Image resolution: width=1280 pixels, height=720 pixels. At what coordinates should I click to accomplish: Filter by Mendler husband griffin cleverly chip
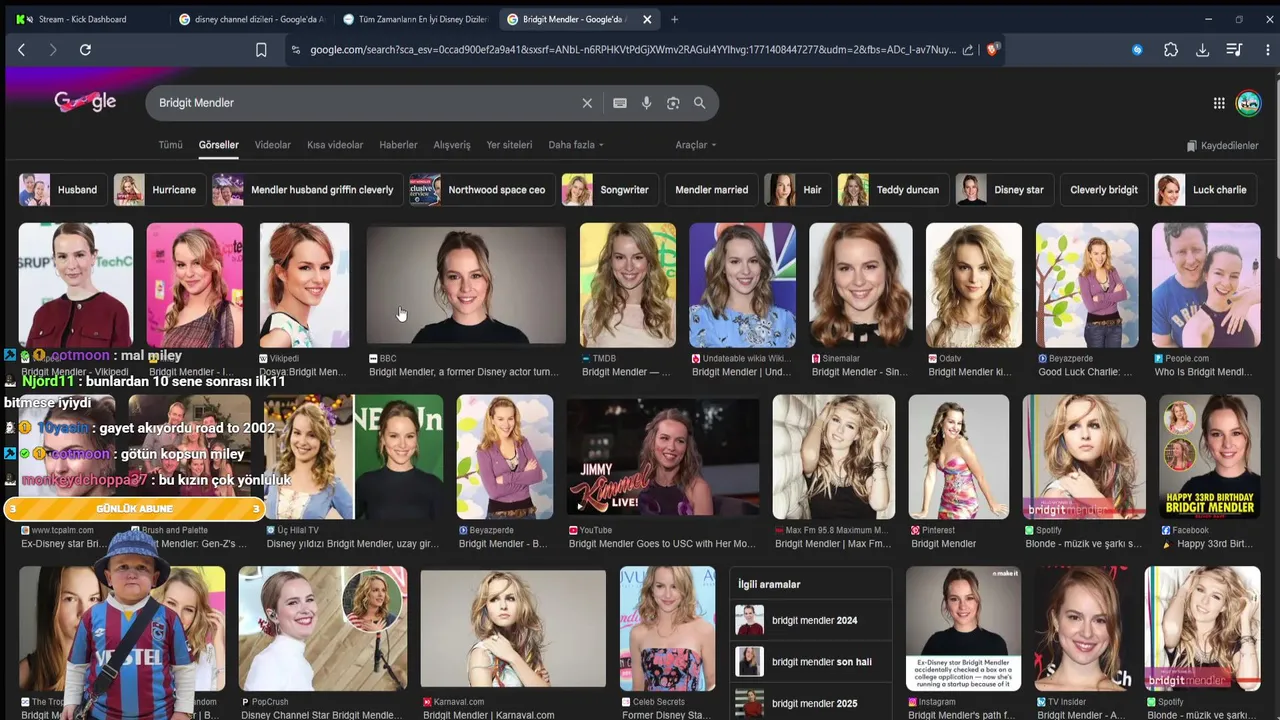307,190
